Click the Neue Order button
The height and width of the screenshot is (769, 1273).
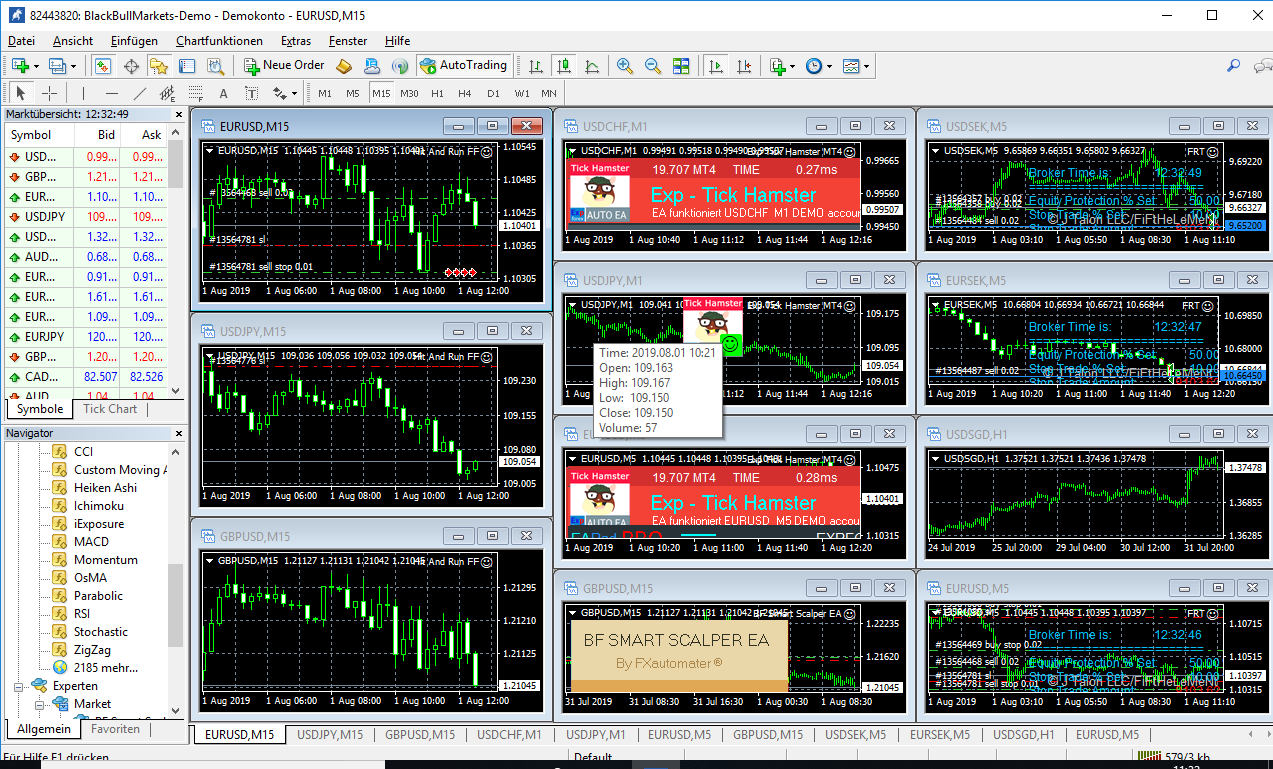tap(284, 65)
